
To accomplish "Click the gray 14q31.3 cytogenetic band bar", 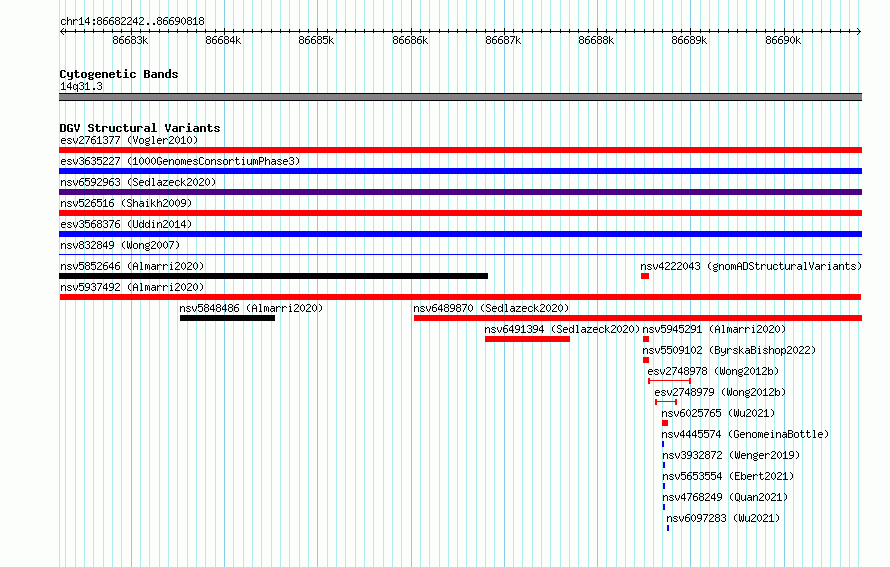I will [x=460, y=97].
